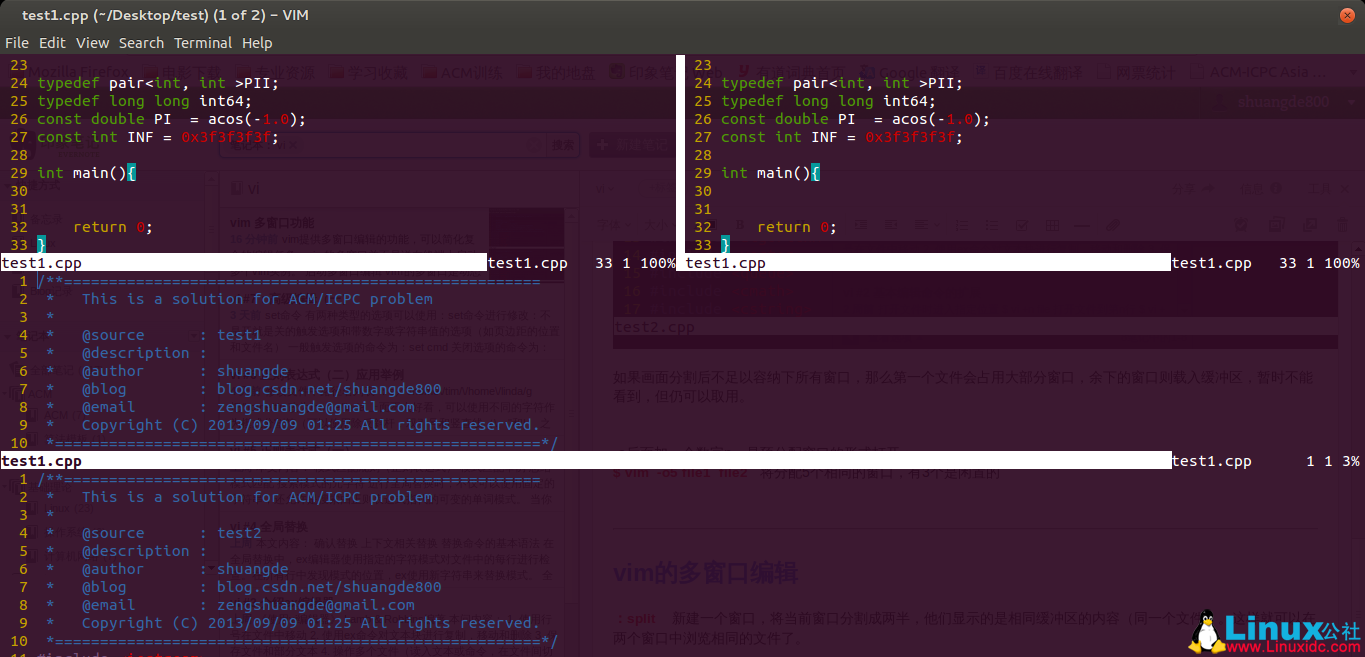Click the top-right pane's test1.cpp status line
The width and height of the screenshot is (1365, 657).
pyautogui.click(x=927, y=263)
